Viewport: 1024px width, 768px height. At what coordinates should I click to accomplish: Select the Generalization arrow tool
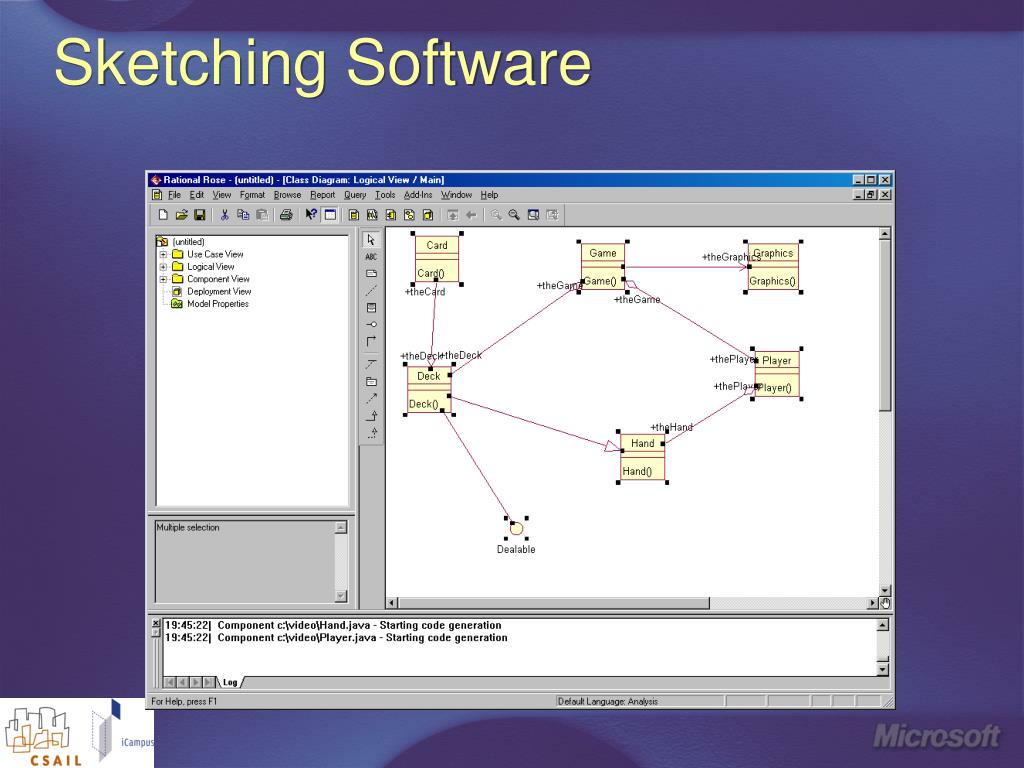(371, 415)
